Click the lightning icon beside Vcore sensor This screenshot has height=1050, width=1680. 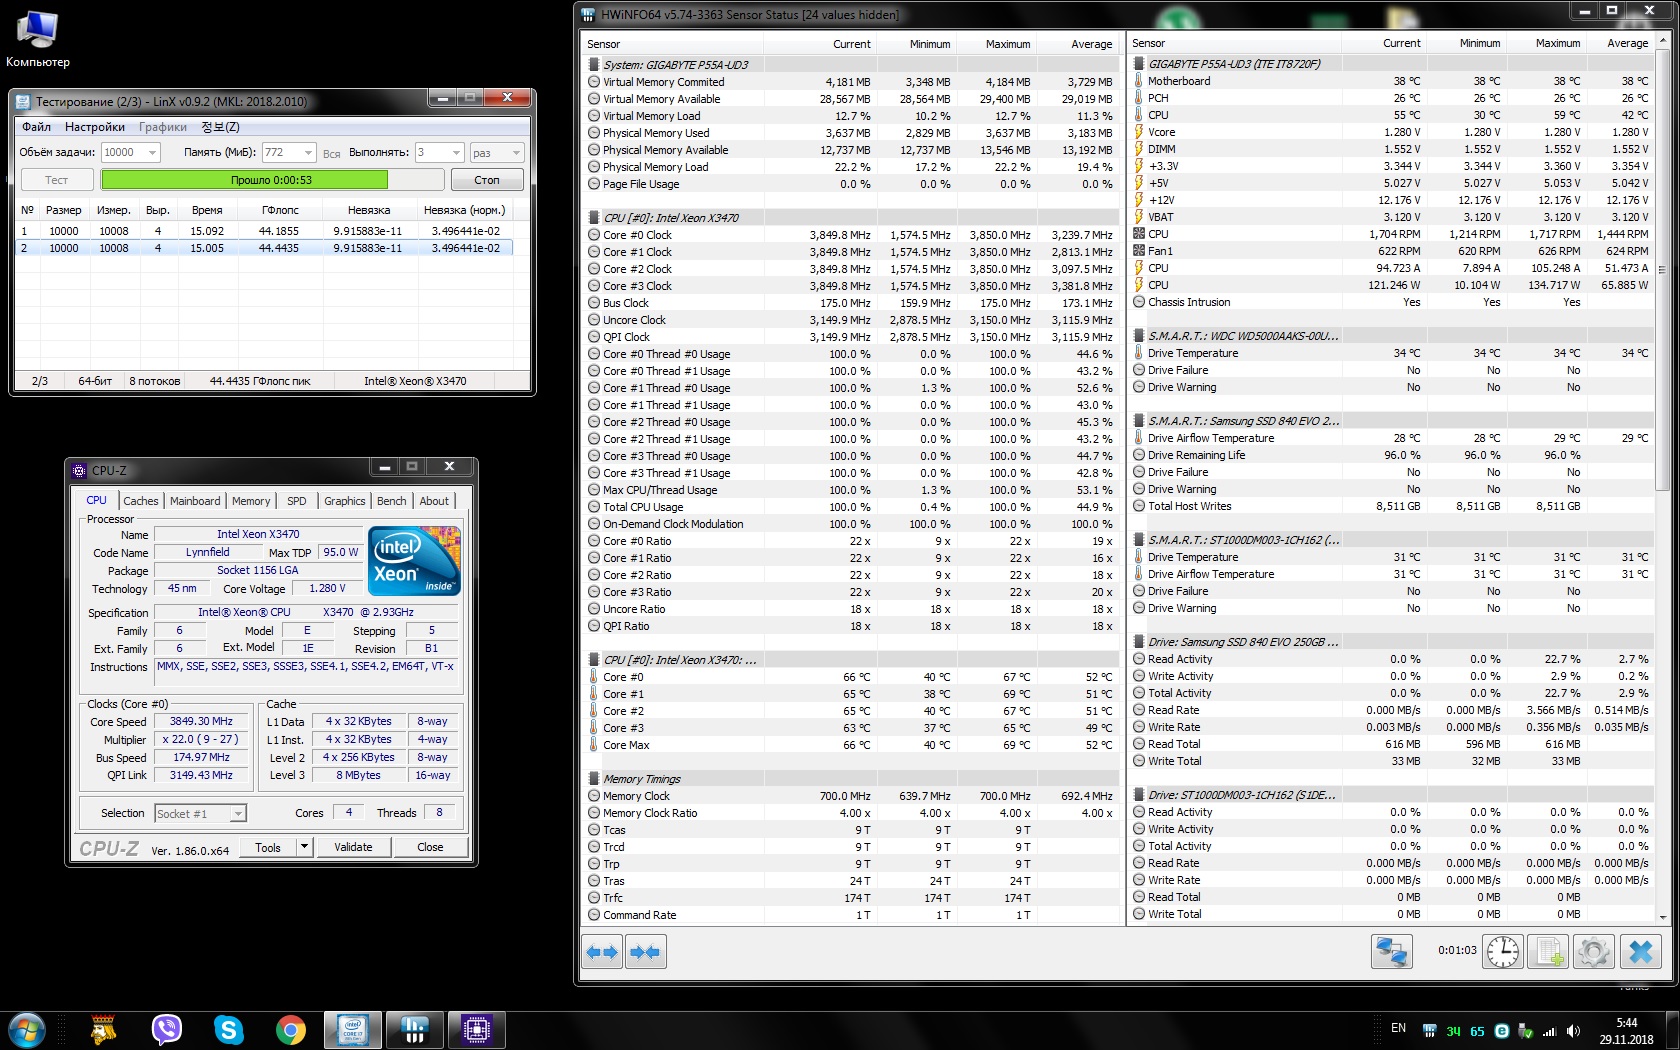[x=1138, y=132]
